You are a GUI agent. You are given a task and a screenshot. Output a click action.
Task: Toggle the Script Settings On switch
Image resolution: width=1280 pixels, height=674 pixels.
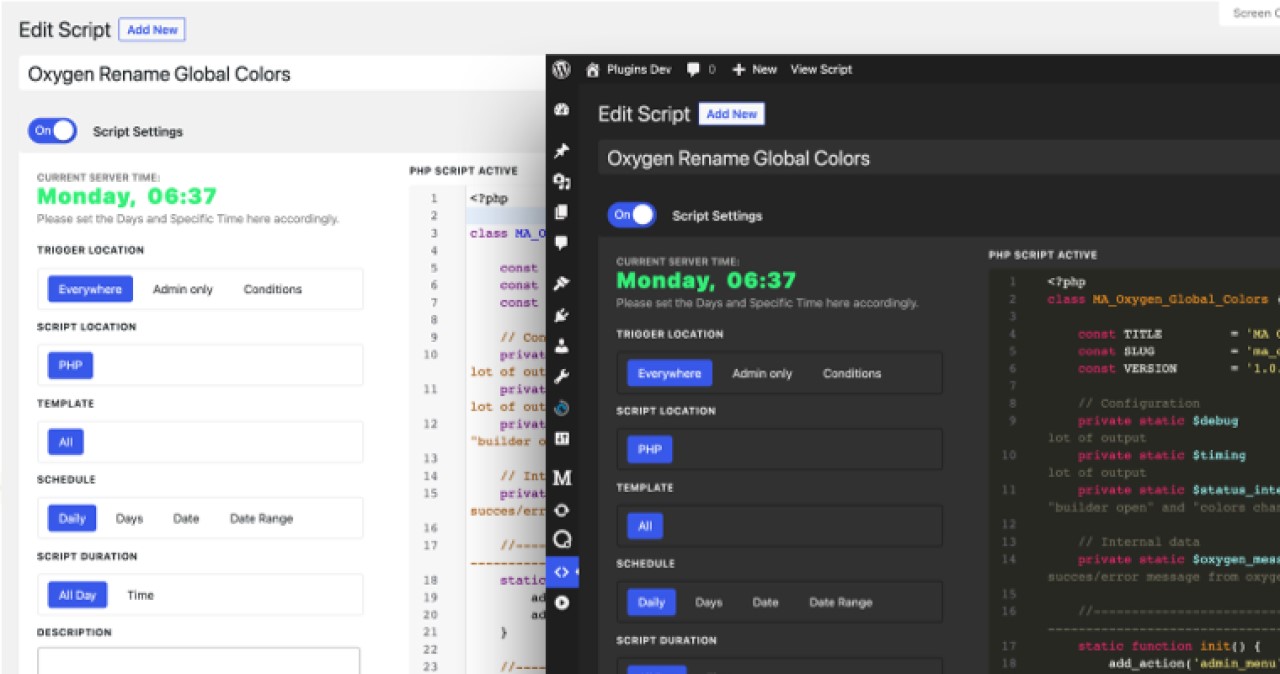click(629, 215)
